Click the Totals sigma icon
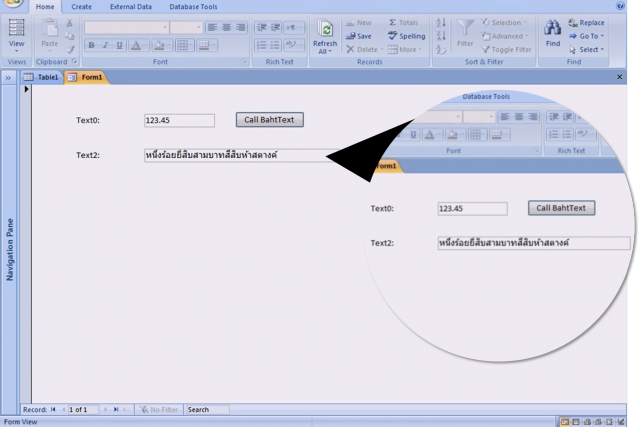The image size is (640, 427). tap(393, 22)
